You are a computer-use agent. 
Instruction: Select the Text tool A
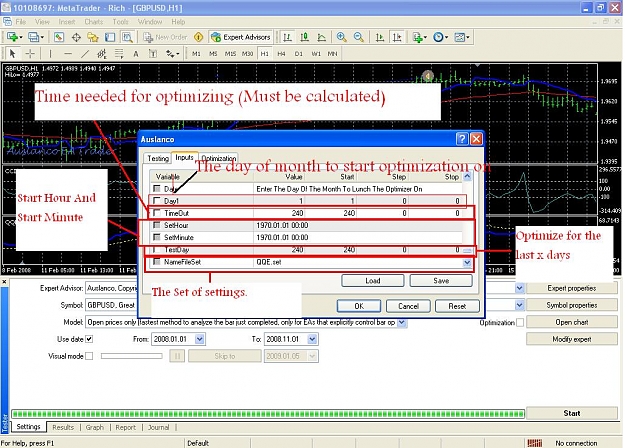coord(136,53)
